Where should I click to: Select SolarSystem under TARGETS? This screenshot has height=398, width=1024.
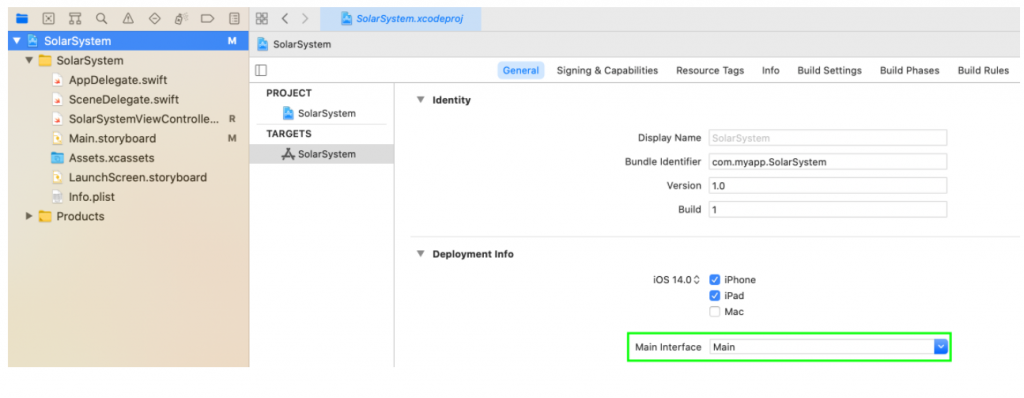(x=321, y=154)
